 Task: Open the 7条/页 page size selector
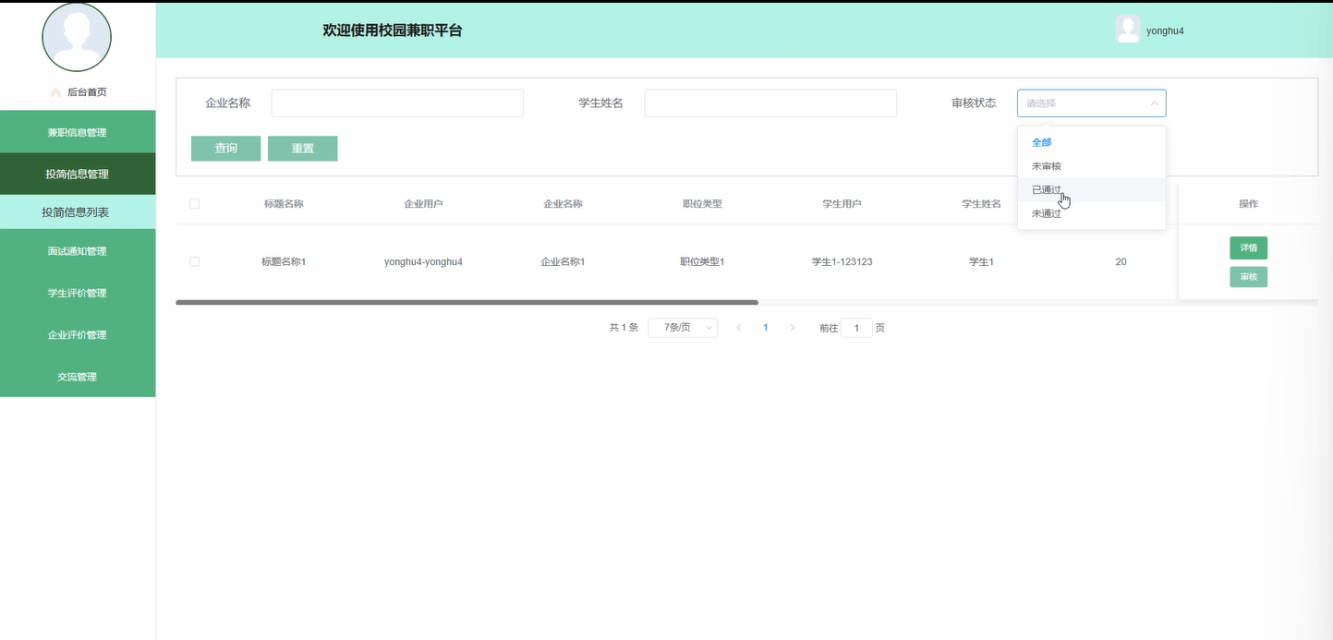coord(682,328)
